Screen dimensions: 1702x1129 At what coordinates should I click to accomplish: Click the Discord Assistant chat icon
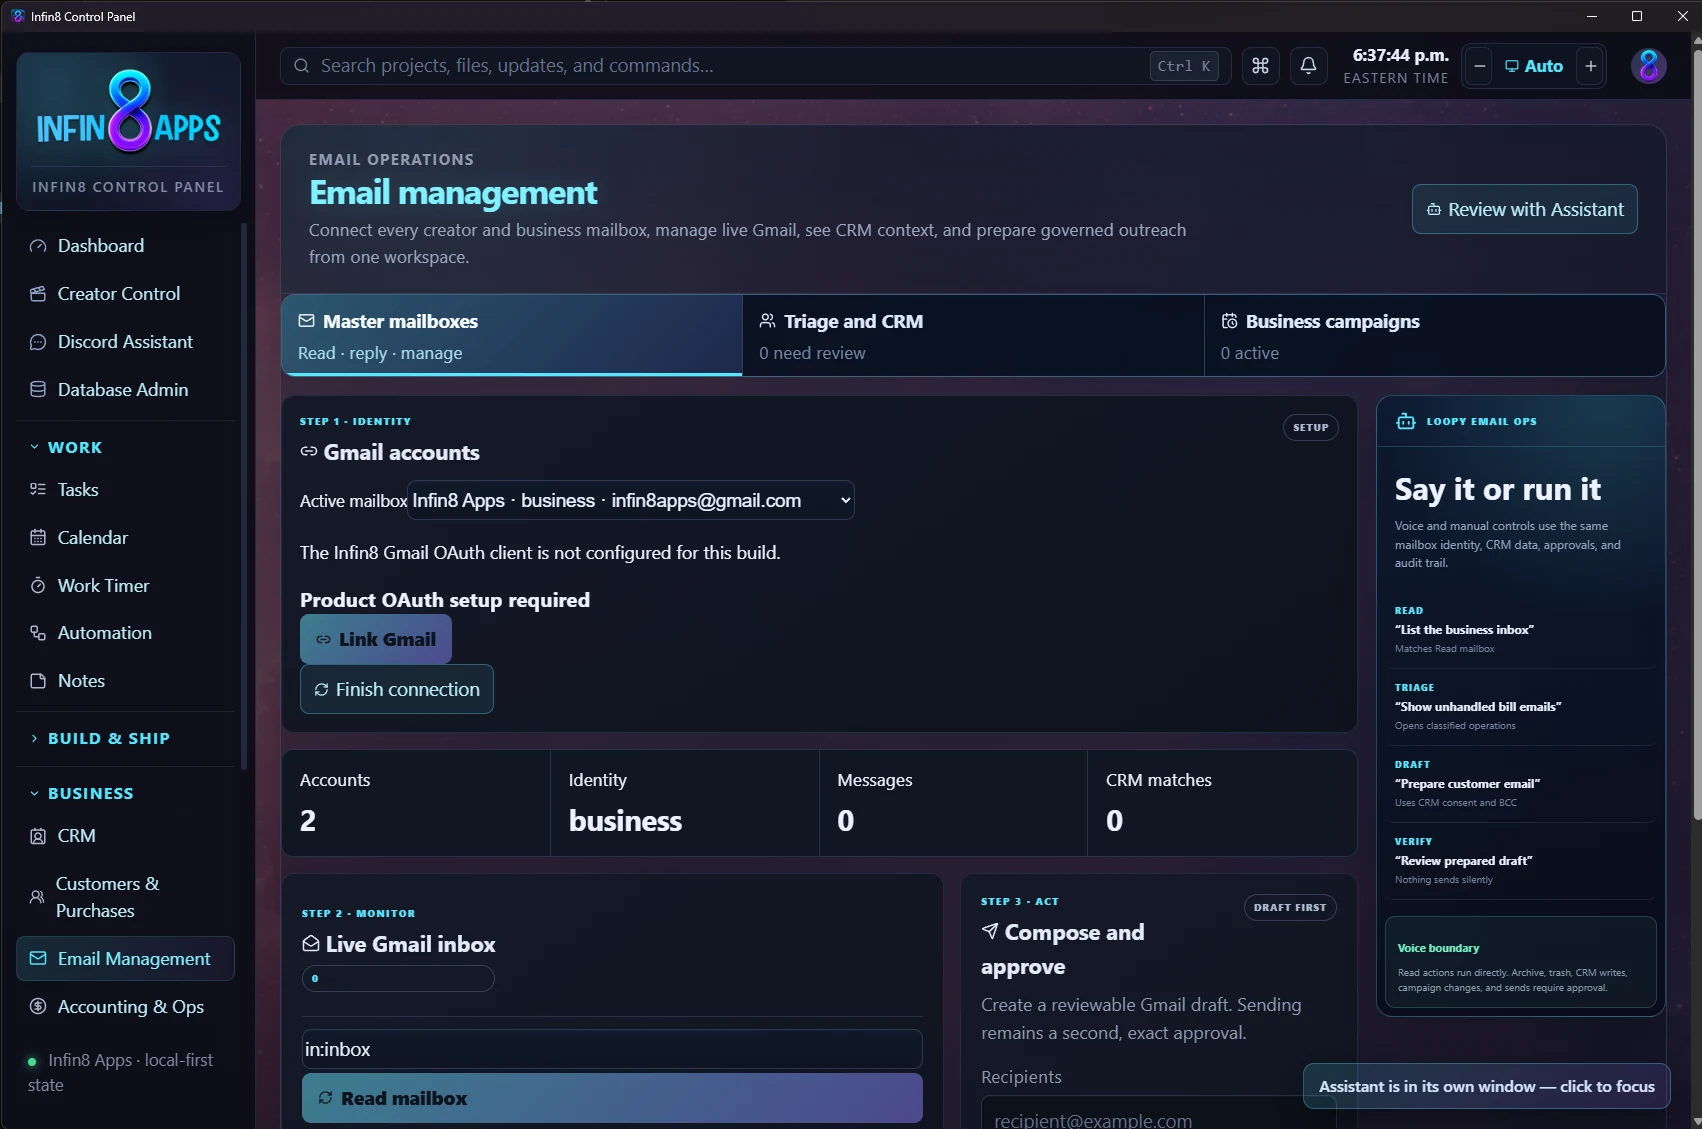[38, 342]
